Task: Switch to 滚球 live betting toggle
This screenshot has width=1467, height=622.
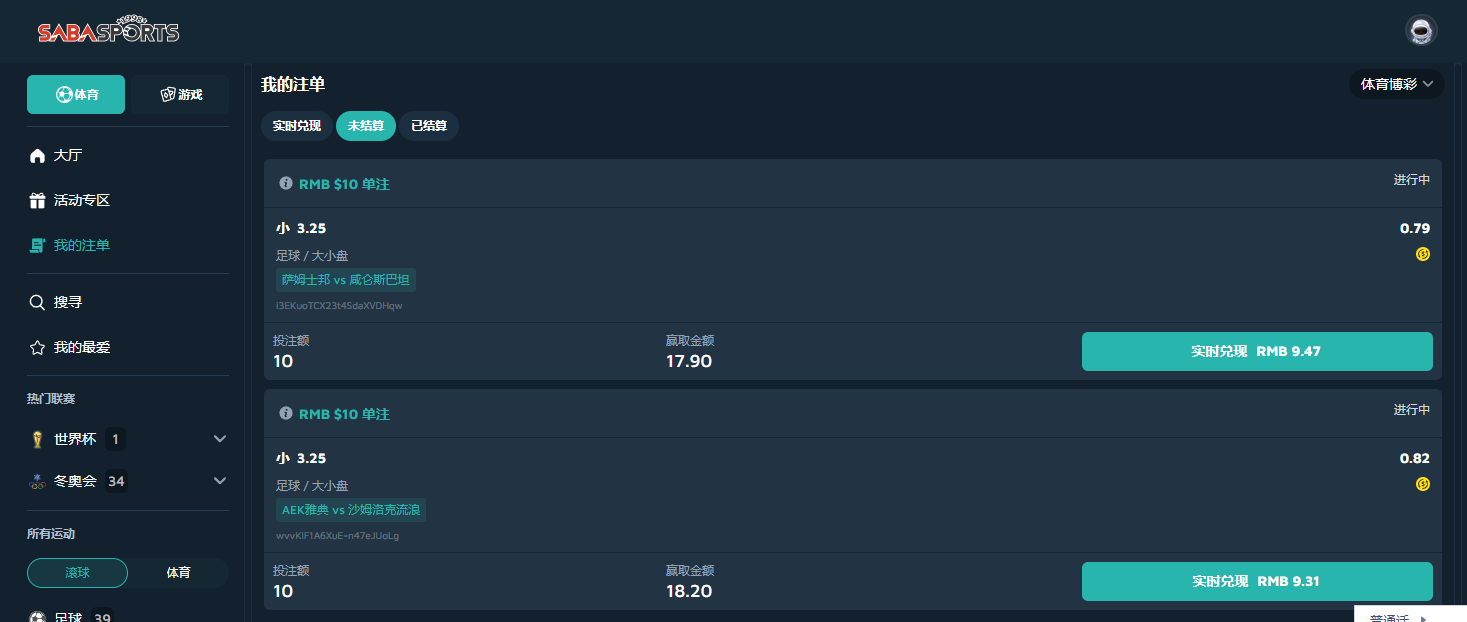Action: pyautogui.click(x=77, y=573)
